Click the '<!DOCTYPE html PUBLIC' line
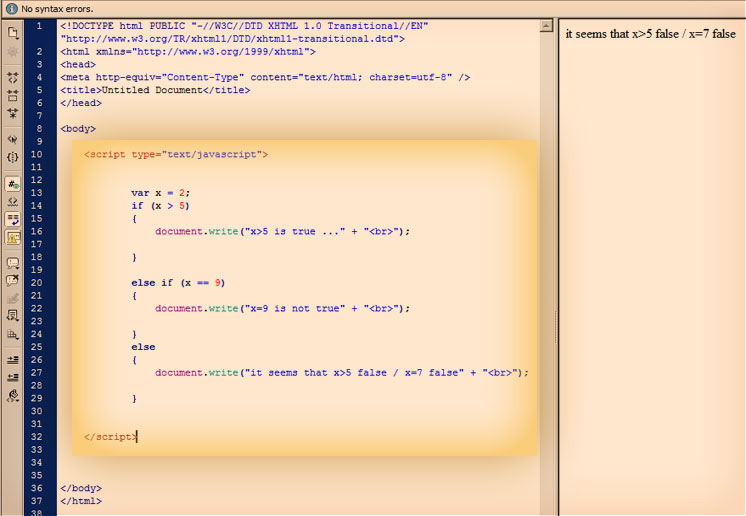This screenshot has width=746, height=516. pyautogui.click(x=244, y=26)
